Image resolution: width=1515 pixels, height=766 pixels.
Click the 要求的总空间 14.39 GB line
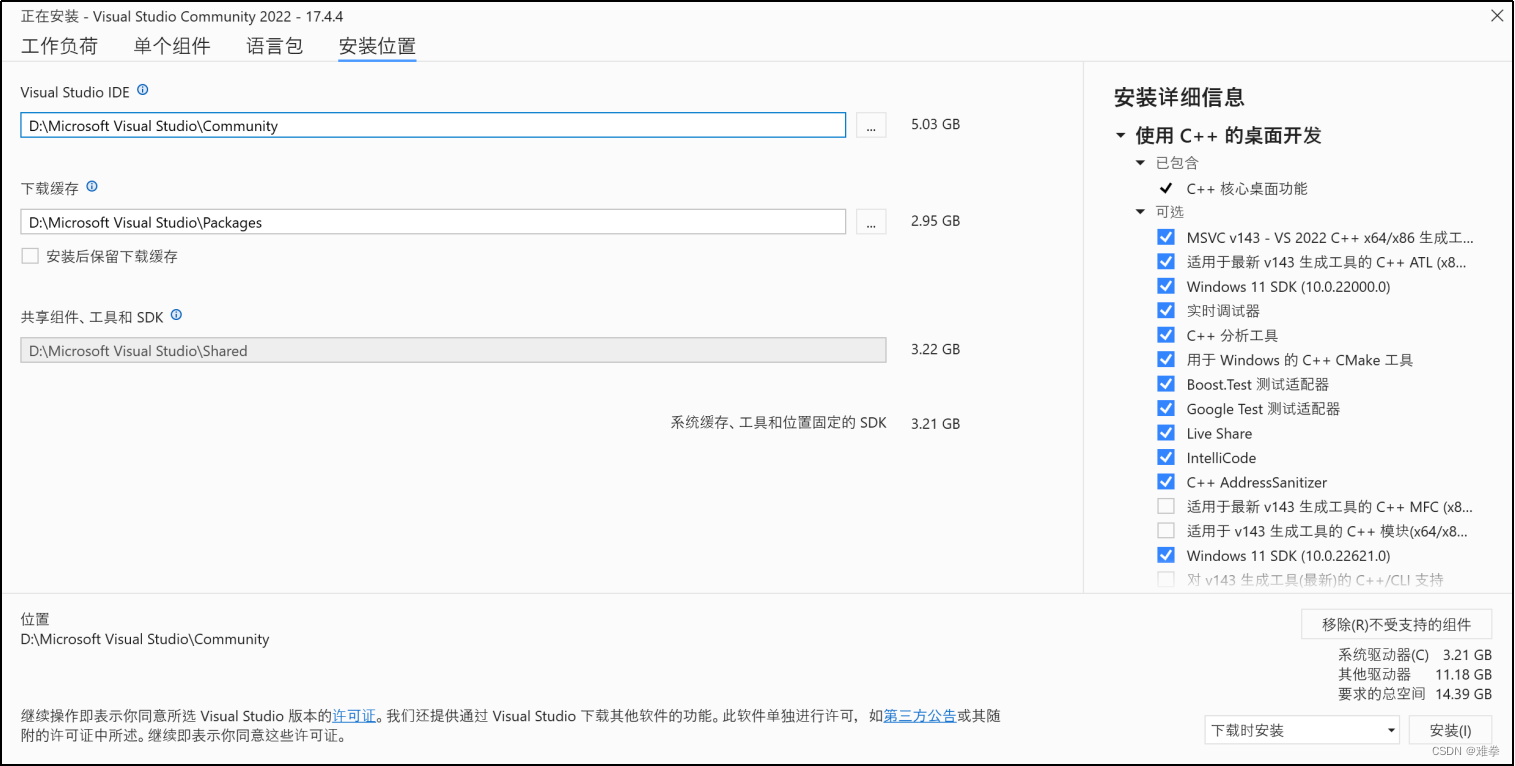[1415, 693]
